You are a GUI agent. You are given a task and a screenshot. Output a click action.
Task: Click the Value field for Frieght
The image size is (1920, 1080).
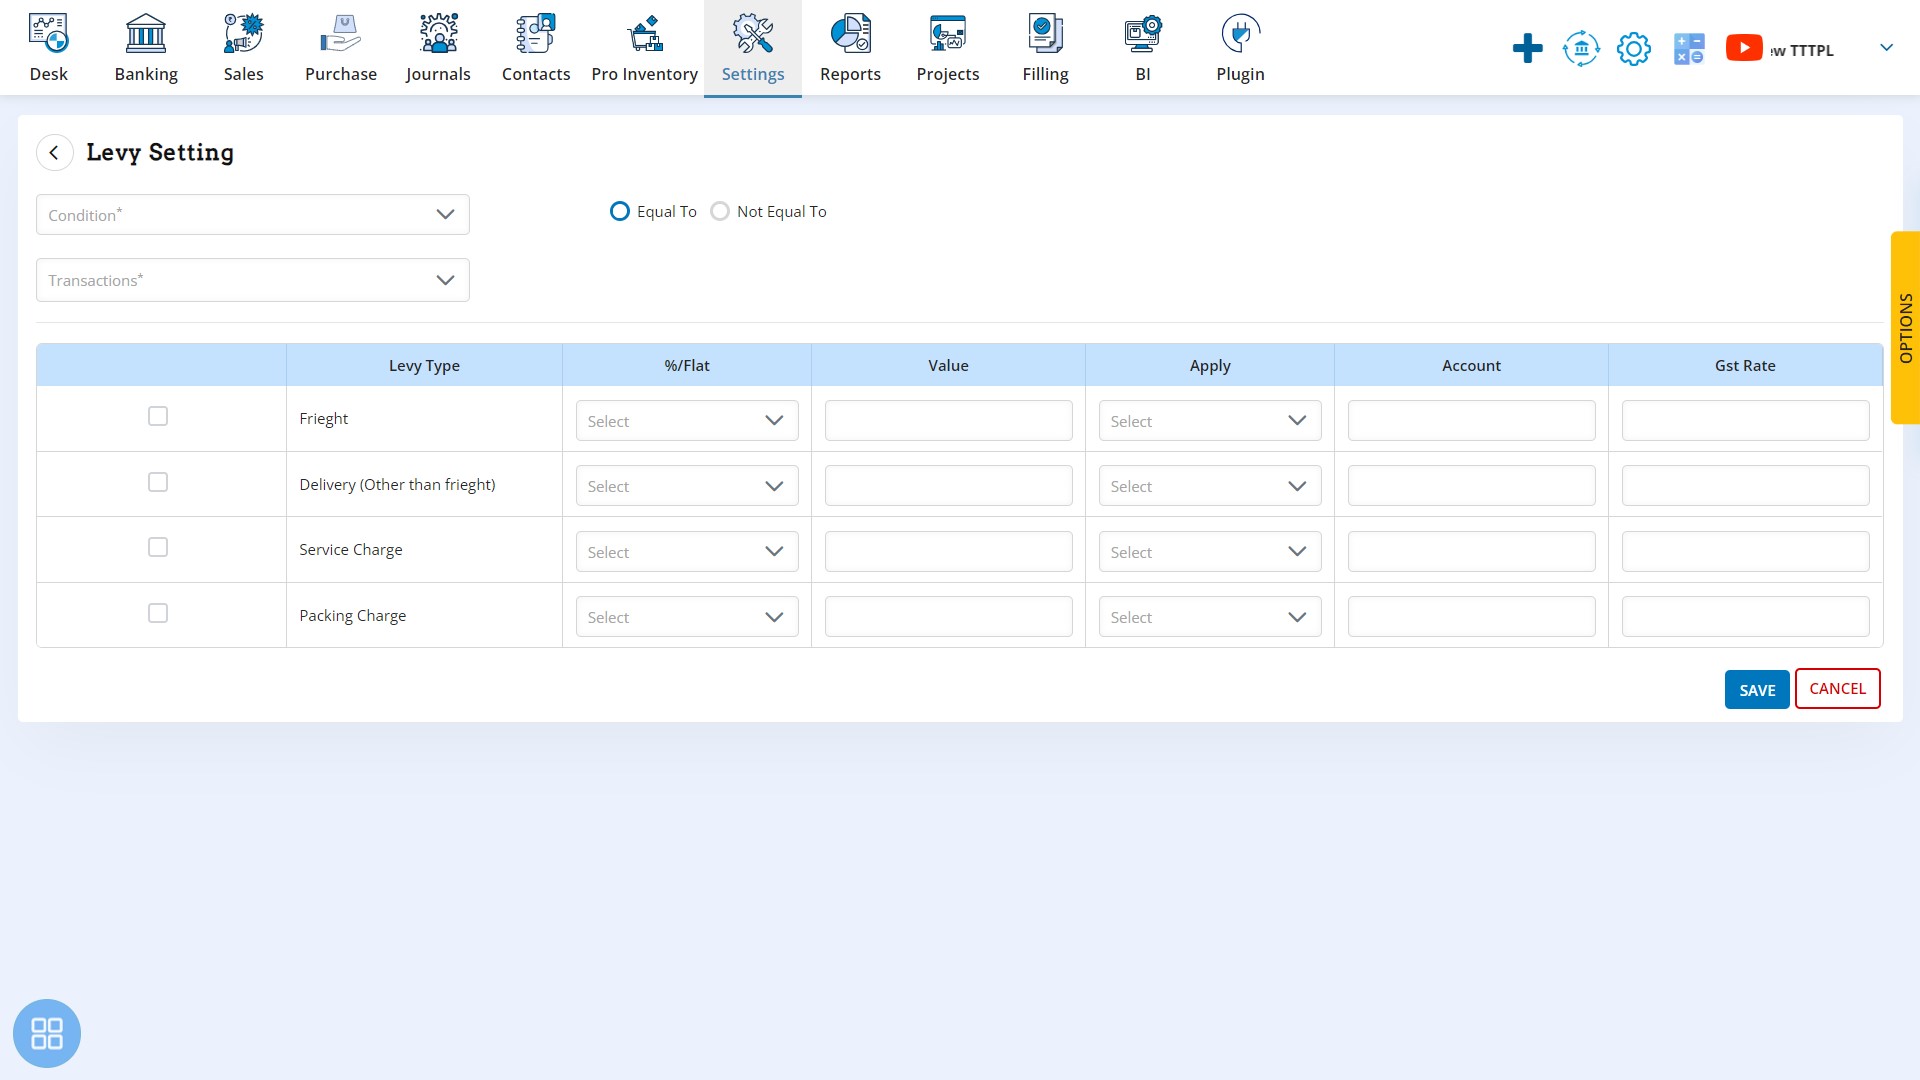[949, 420]
